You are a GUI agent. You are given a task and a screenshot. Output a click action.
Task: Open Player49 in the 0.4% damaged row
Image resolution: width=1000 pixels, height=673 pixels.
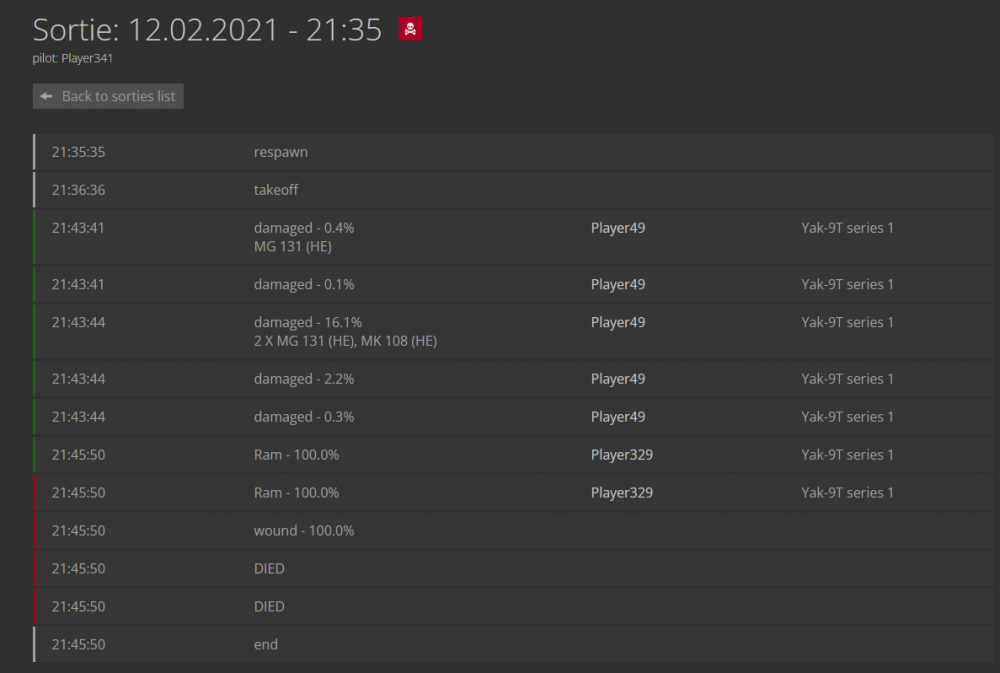(618, 228)
